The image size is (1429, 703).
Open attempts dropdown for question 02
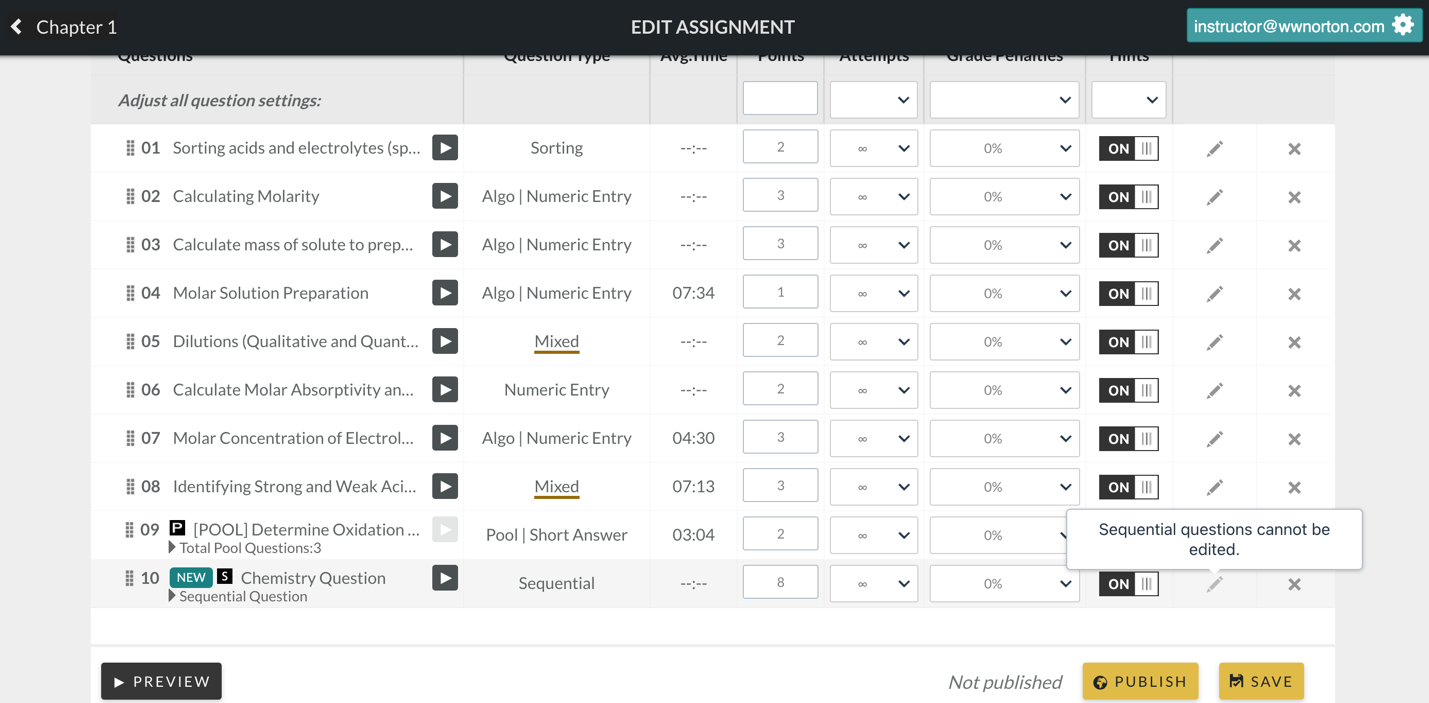coord(873,197)
